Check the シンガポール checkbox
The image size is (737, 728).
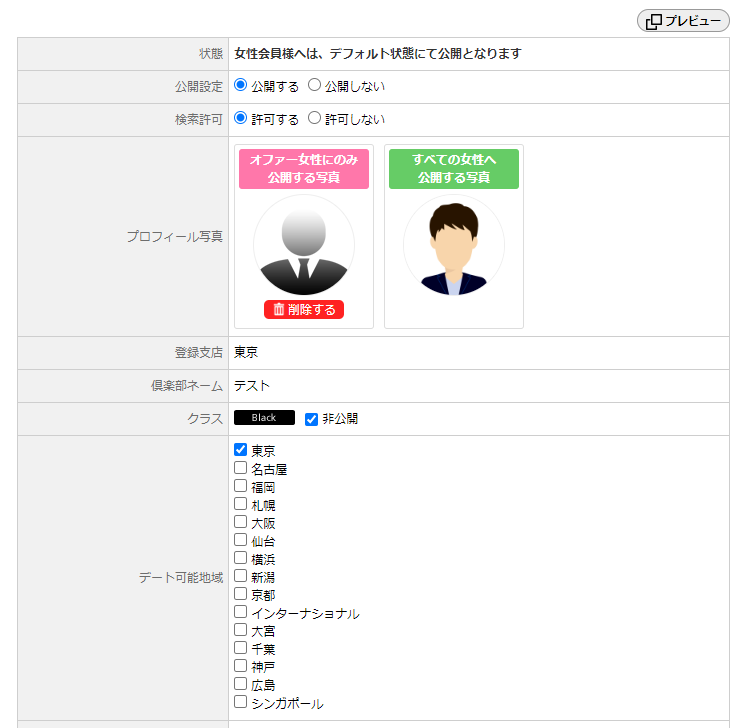(240, 702)
